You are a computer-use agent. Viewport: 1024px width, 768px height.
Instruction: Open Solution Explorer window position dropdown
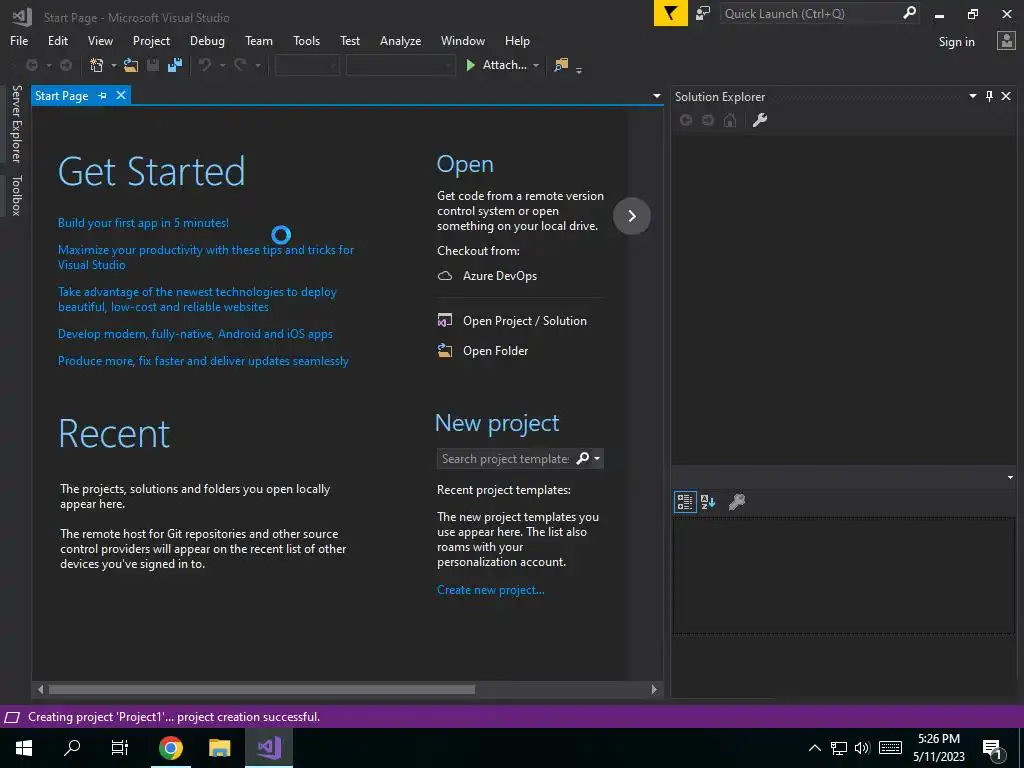point(972,96)
